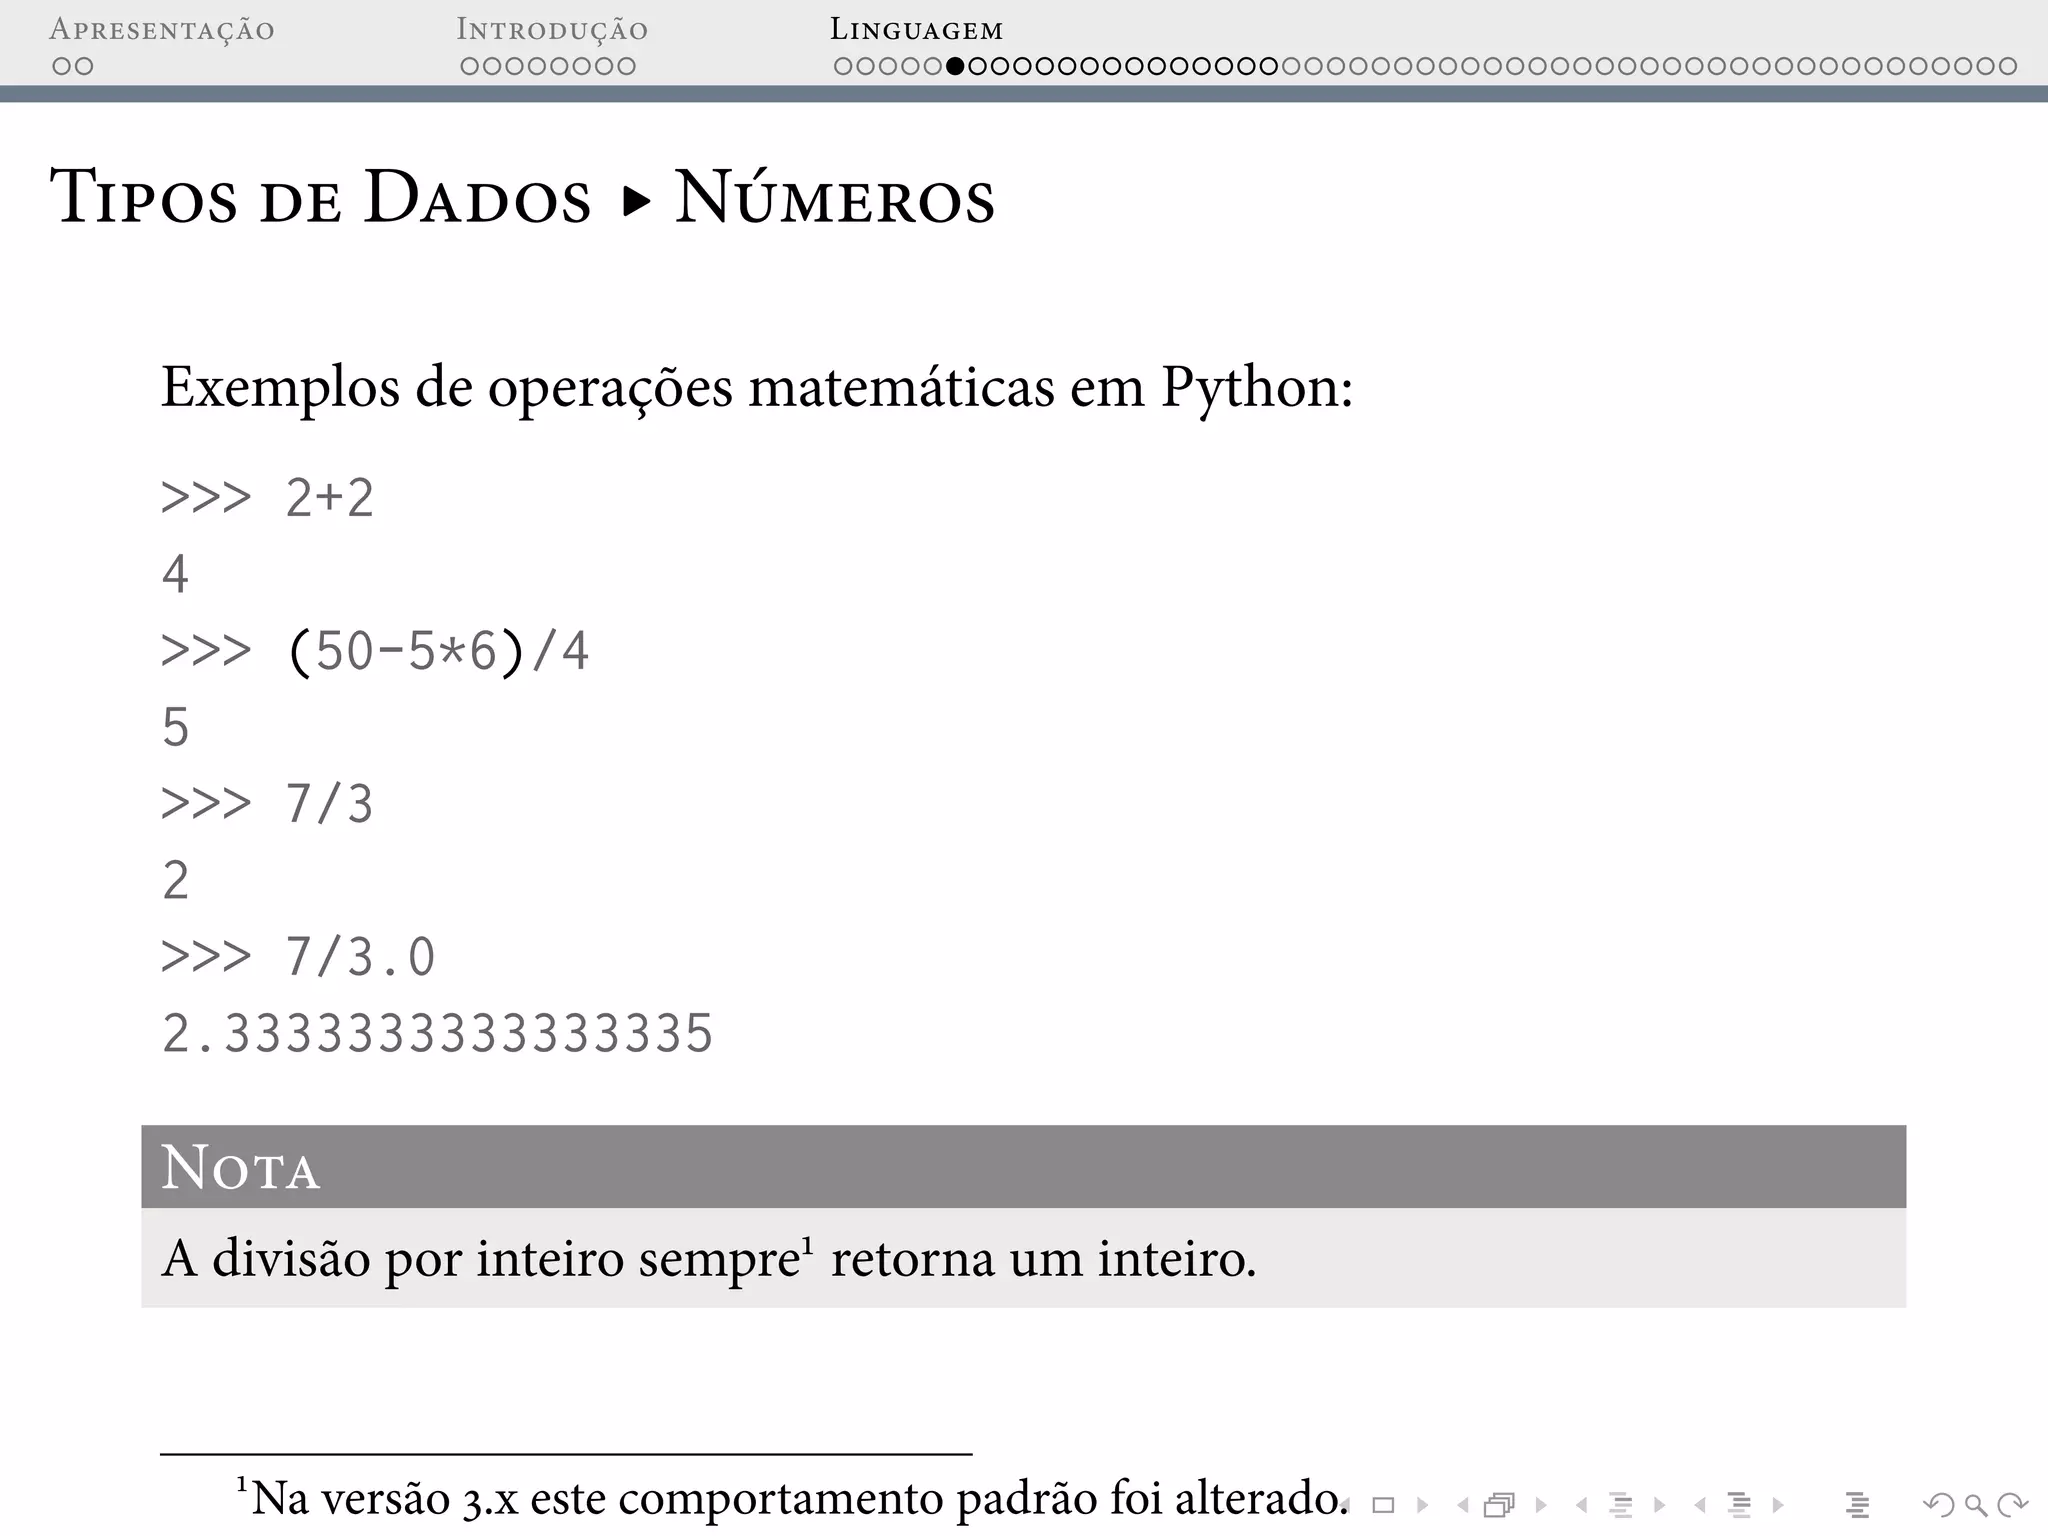Go to previous frame arrow
Screen dimensions: 2048x1536
tap(1463, 1504)
